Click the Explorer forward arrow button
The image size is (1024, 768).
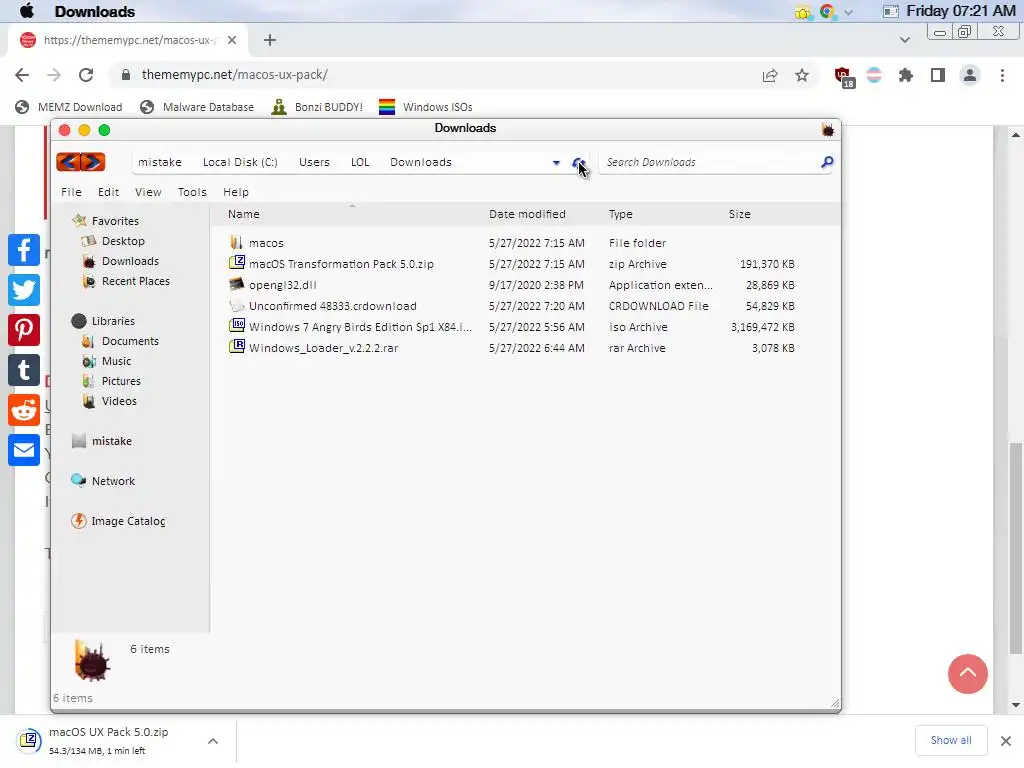click(93, 162)
